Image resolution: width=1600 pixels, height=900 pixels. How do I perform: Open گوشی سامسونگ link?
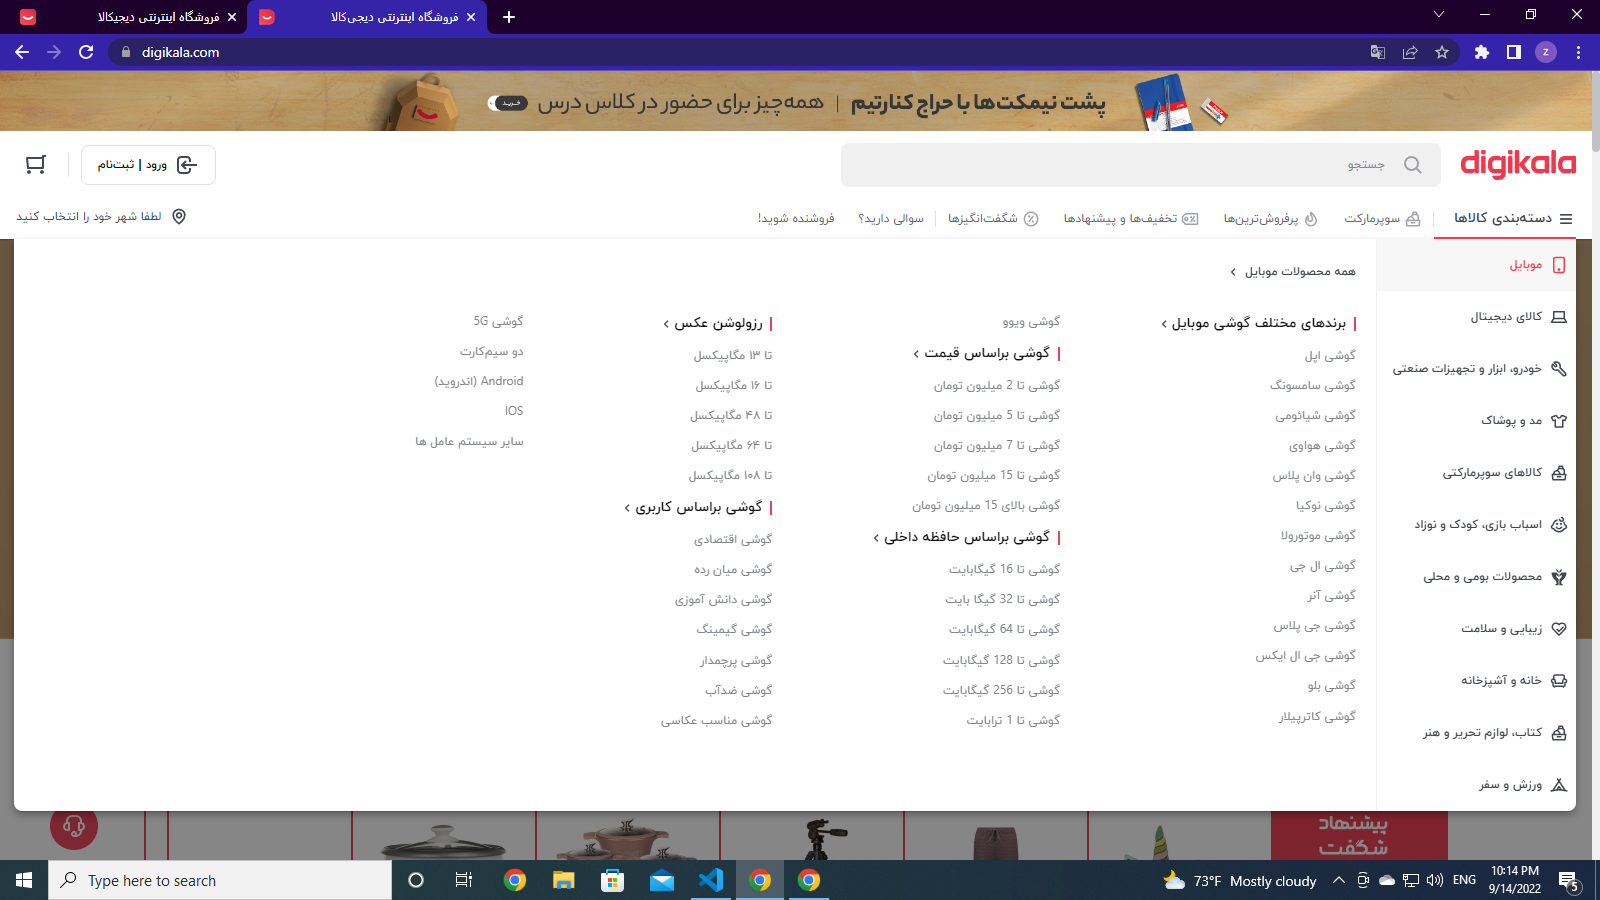pyautogui.click(x=1313, y=385)
